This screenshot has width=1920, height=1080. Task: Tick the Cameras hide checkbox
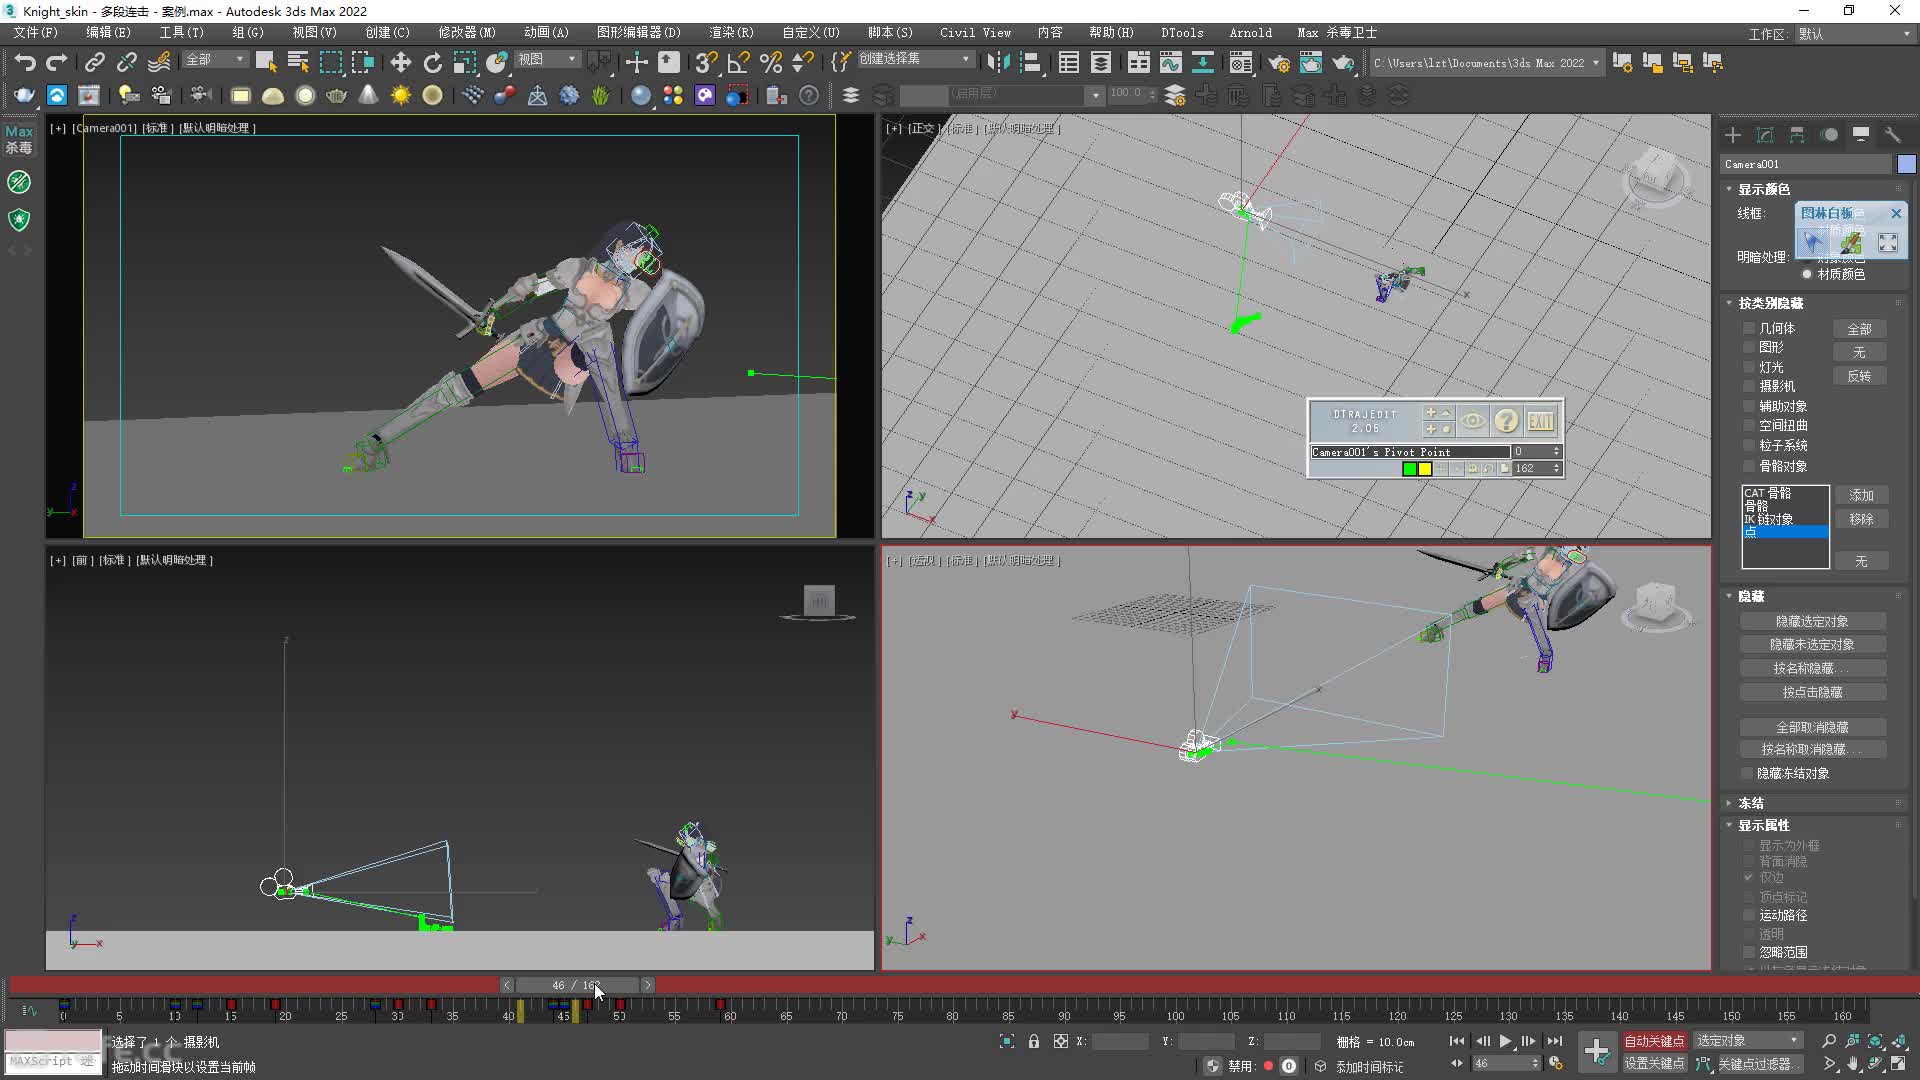point(1749,386)
